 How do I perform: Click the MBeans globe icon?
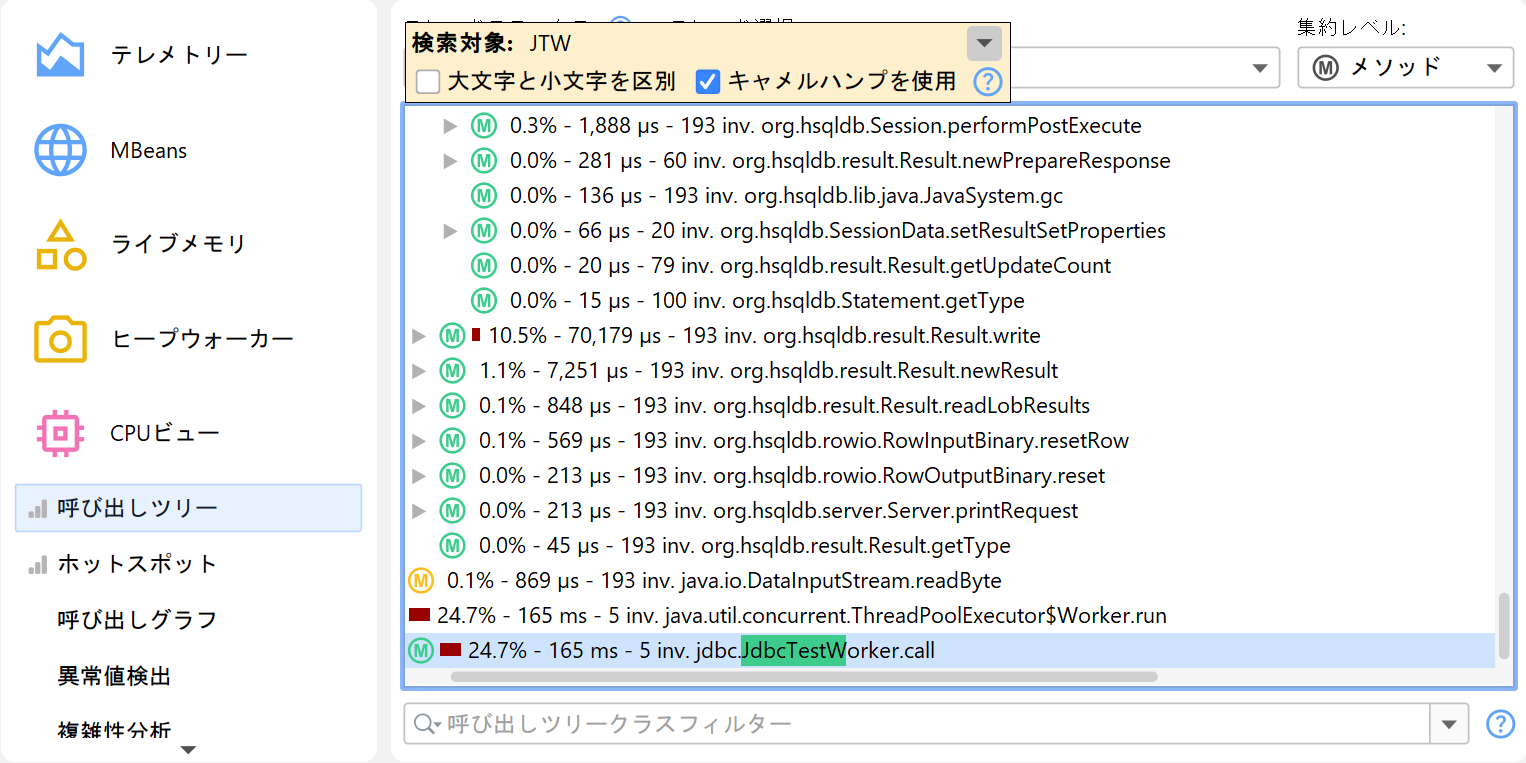click(x=60, y=151)
